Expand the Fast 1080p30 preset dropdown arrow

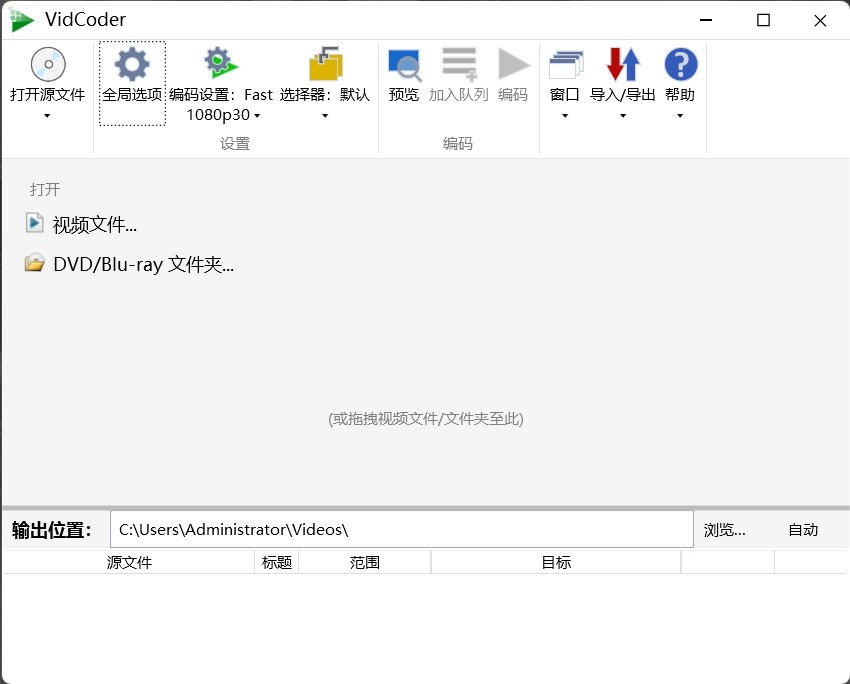tap(257, 115)
